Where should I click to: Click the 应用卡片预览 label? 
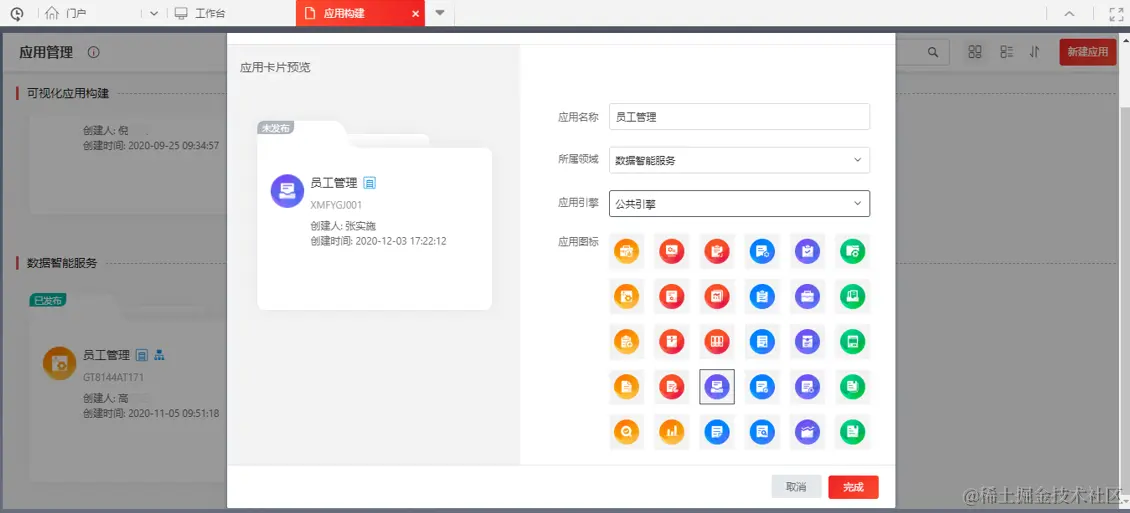(275, 68)
